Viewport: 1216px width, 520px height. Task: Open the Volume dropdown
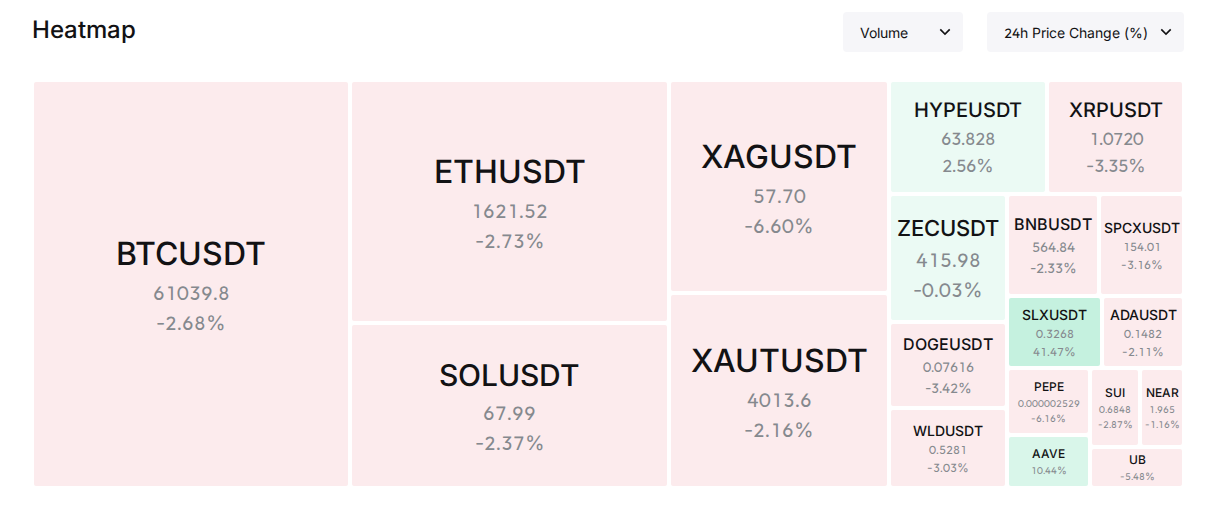(903, 32)
